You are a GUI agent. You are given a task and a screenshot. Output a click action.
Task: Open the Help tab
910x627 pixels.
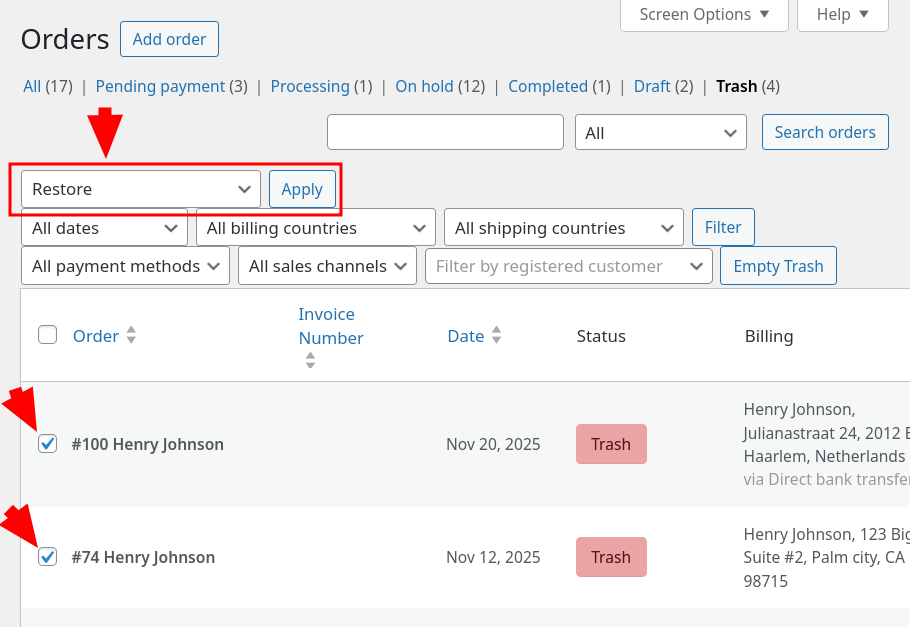[x=843, y=14]
